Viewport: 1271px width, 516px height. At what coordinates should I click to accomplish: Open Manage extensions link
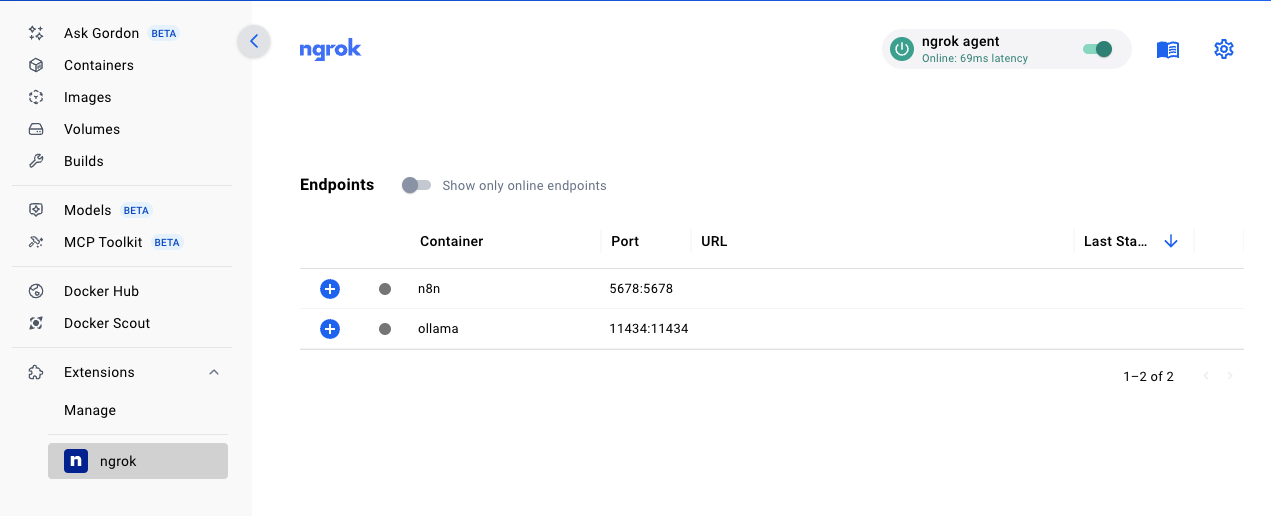pyautogui.click(x=90, y=410)
